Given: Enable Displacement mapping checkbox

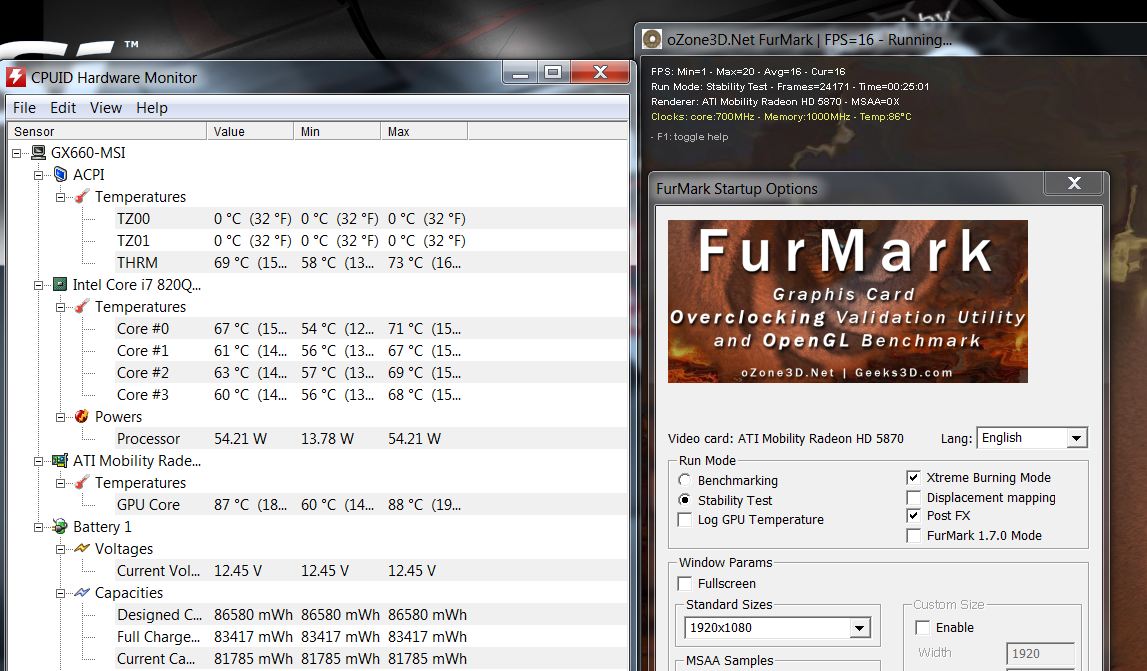Looking at the screenshot, I should point(913,498).
